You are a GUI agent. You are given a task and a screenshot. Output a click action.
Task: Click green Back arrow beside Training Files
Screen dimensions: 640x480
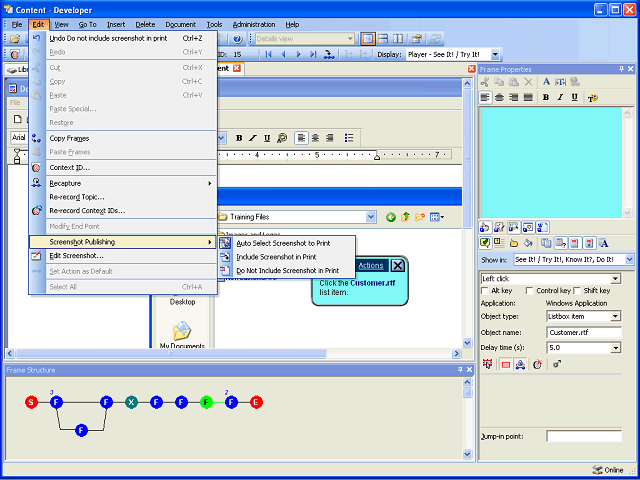pyautogui.click(x=391, y=217)
